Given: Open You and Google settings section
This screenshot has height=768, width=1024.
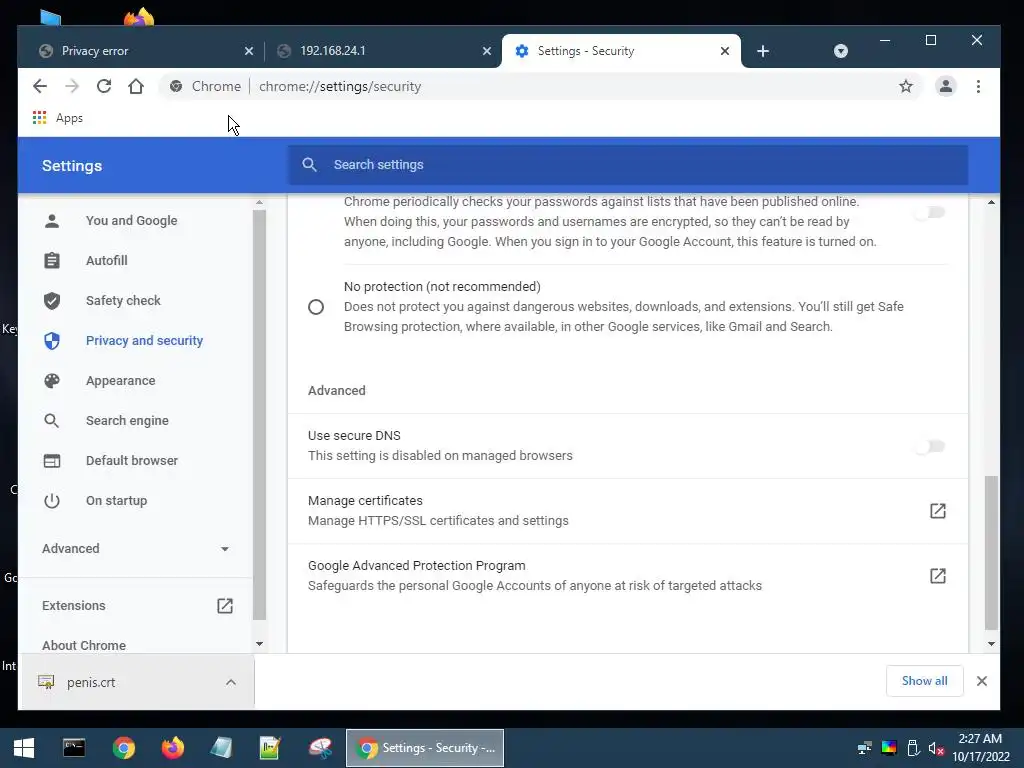Looking at the screenshot, I should coord(131,221).
